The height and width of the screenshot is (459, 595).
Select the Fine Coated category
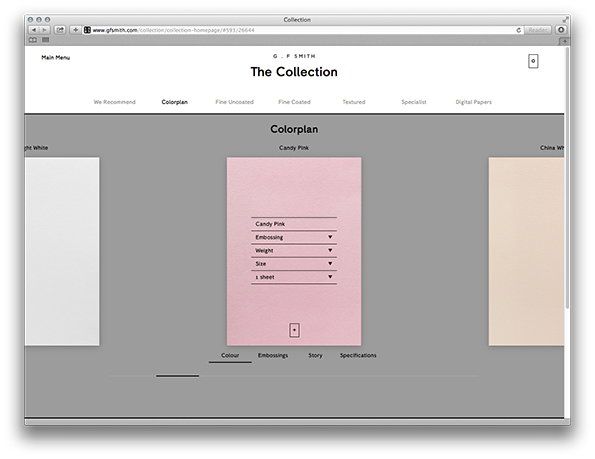294,102
